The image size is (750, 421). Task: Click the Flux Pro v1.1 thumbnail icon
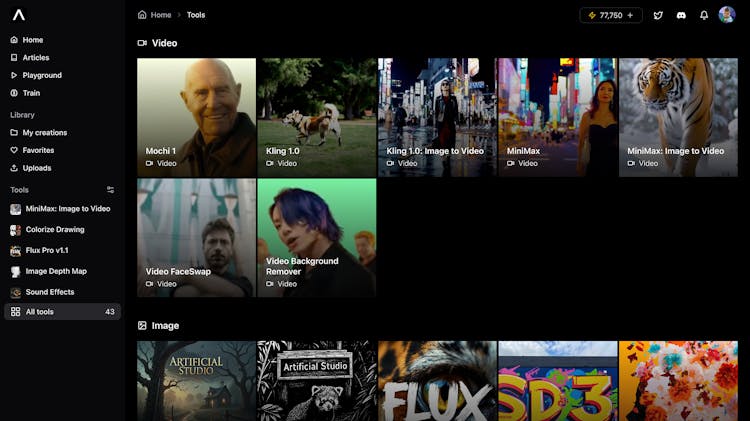click(15, 251)
